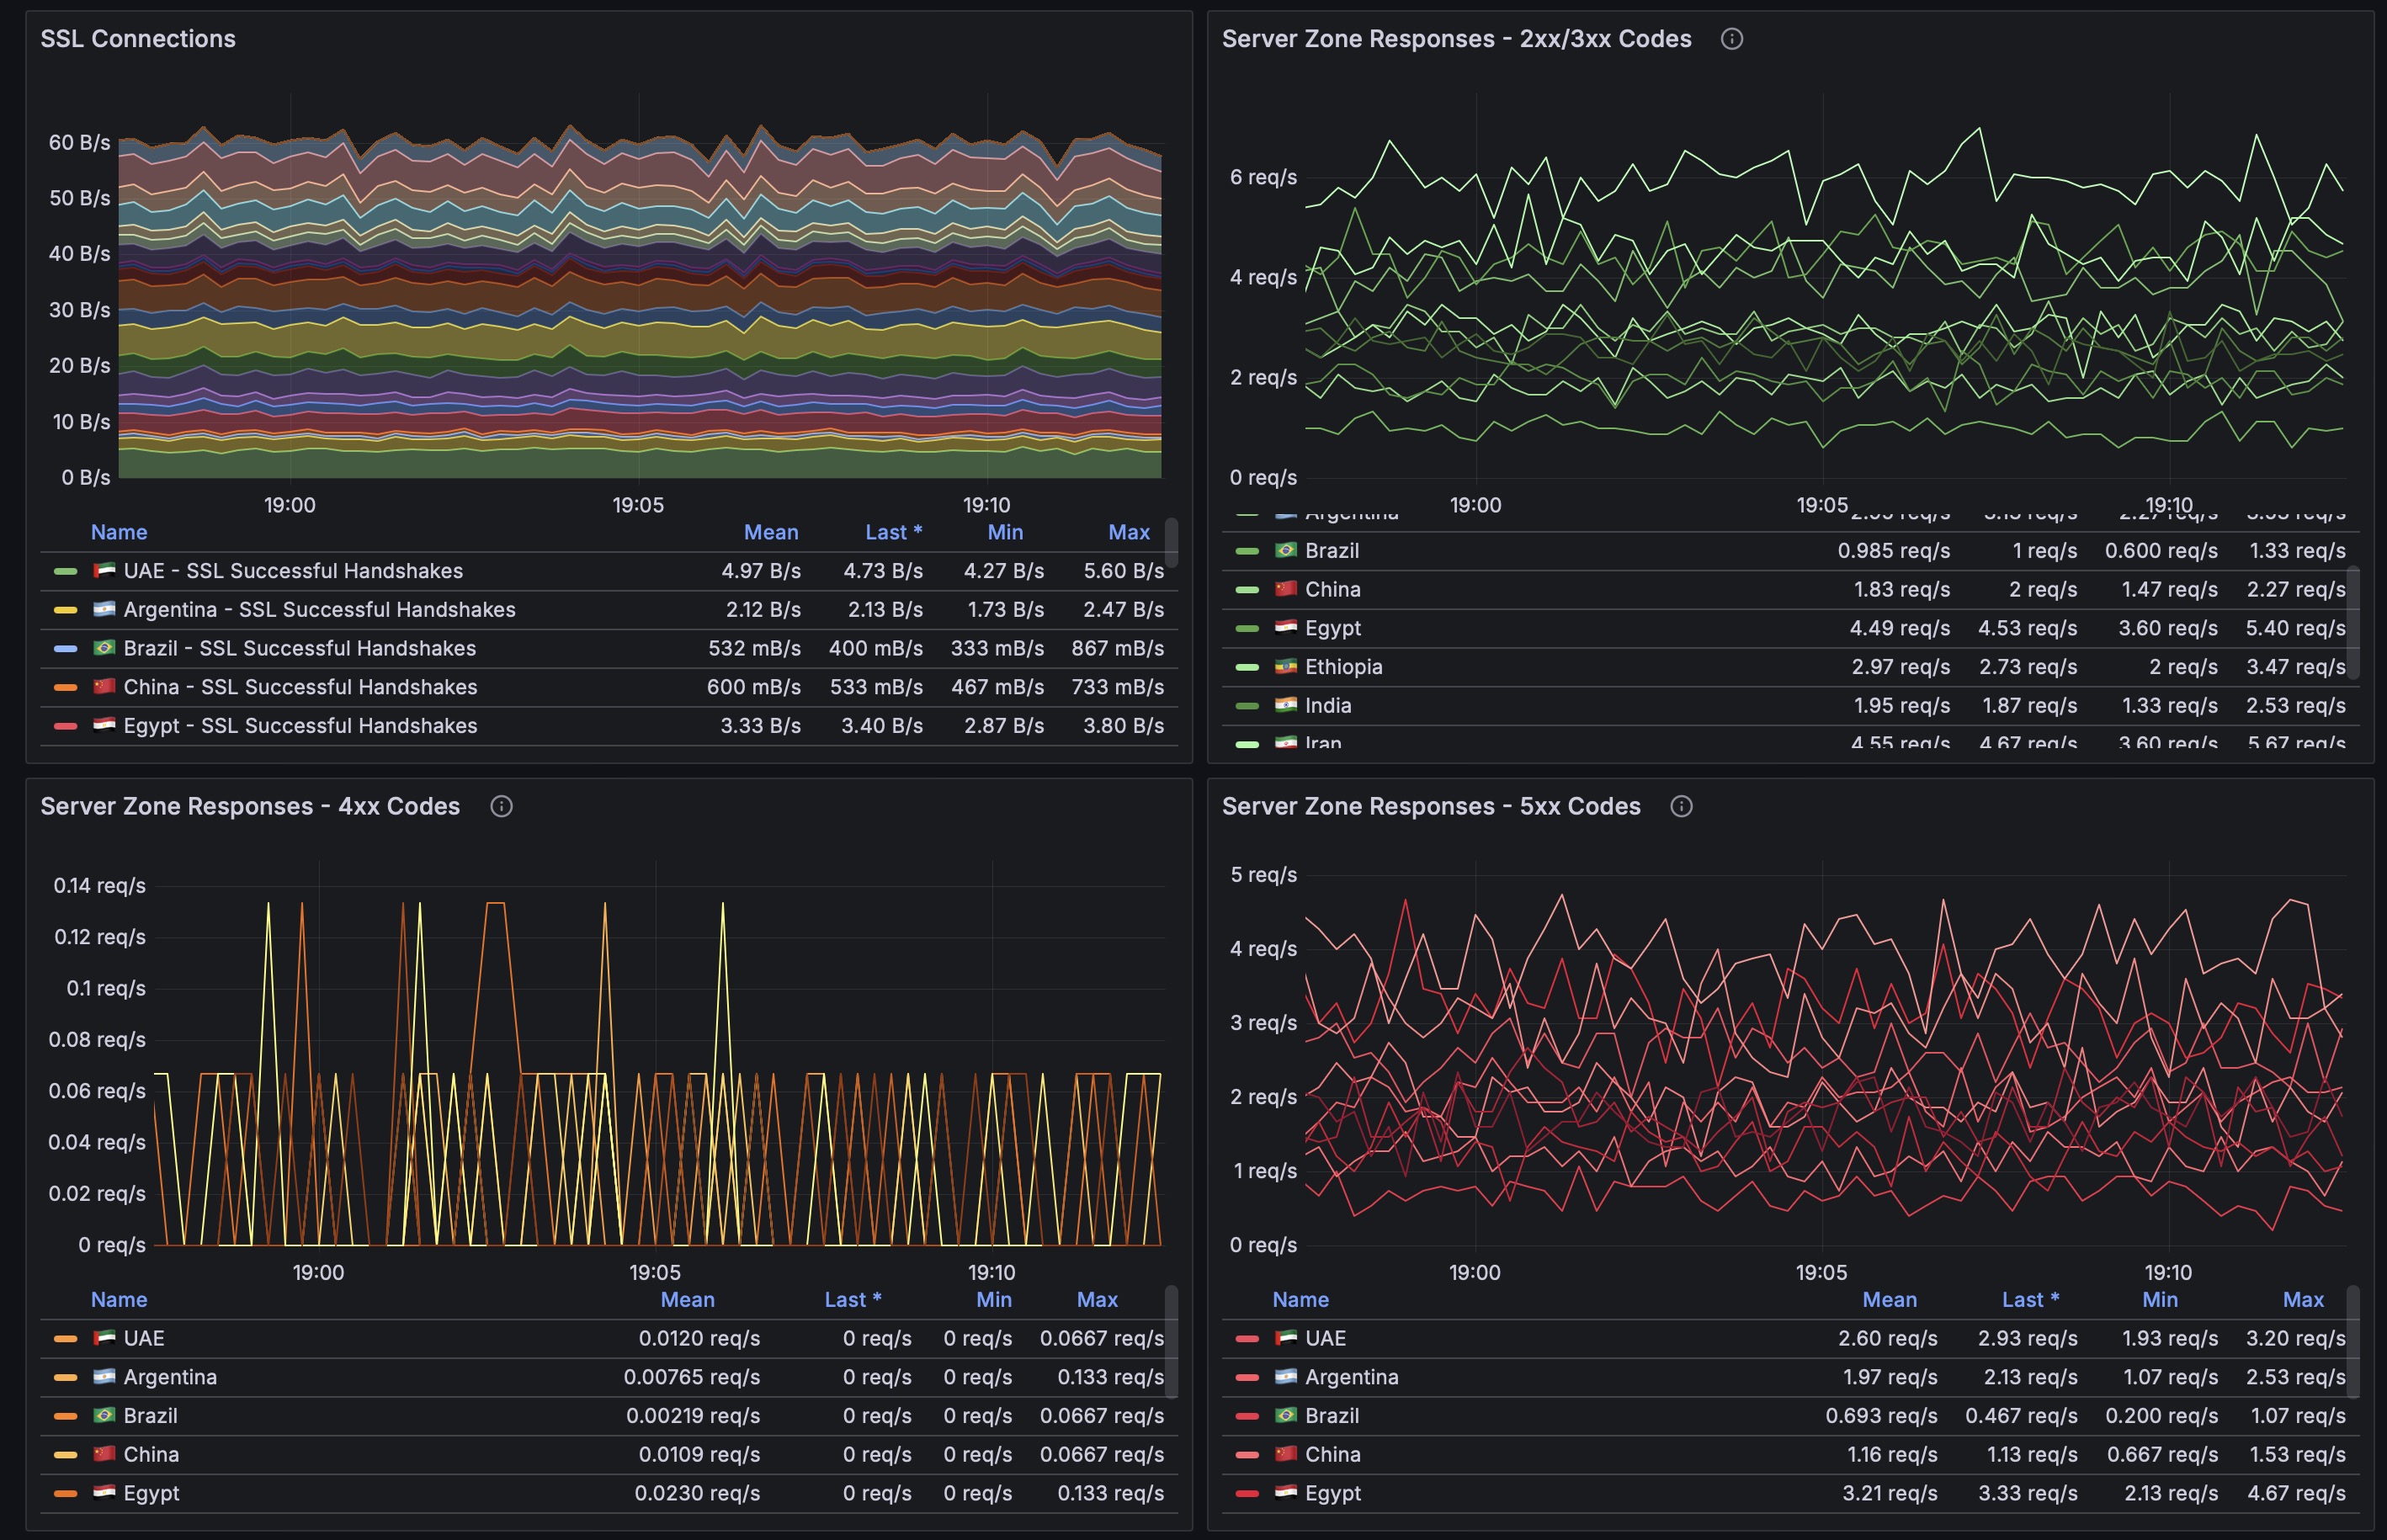The height and width of the screenshot is (1540, 2387).
Task: Click the SSL Connections legend scrollbar
Action: [x=1171, y=541]
